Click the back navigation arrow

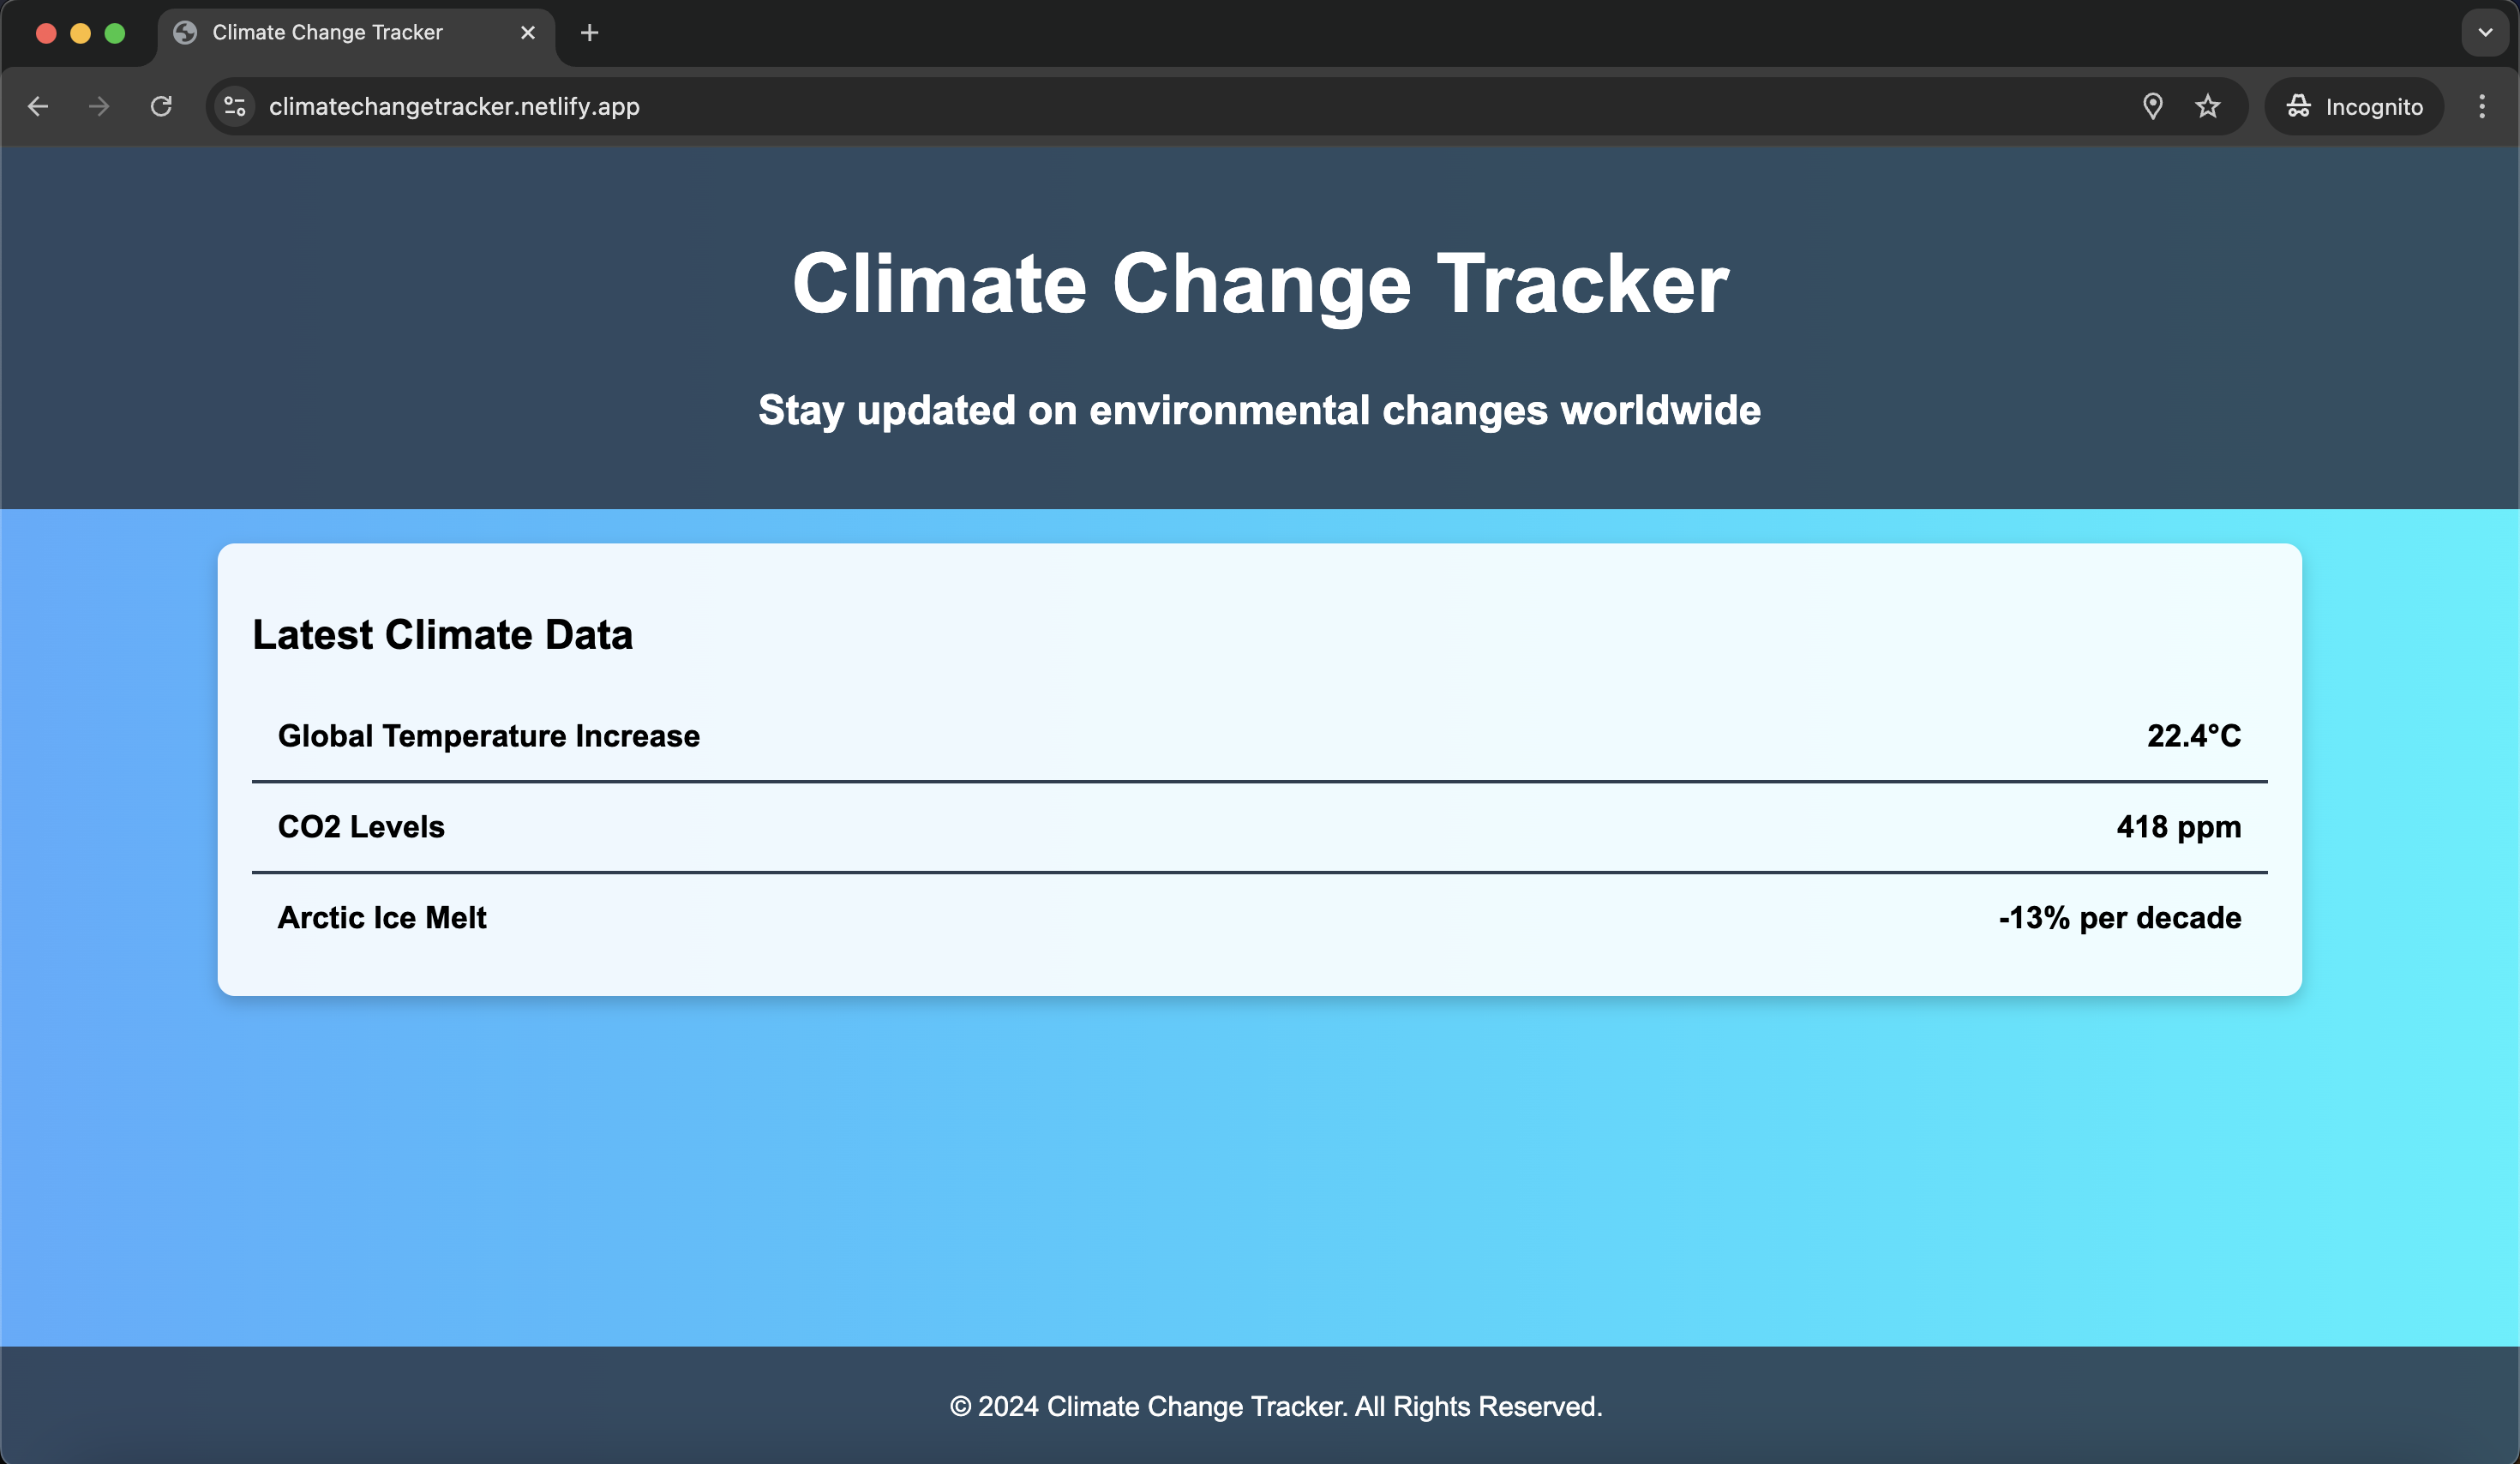38,106
